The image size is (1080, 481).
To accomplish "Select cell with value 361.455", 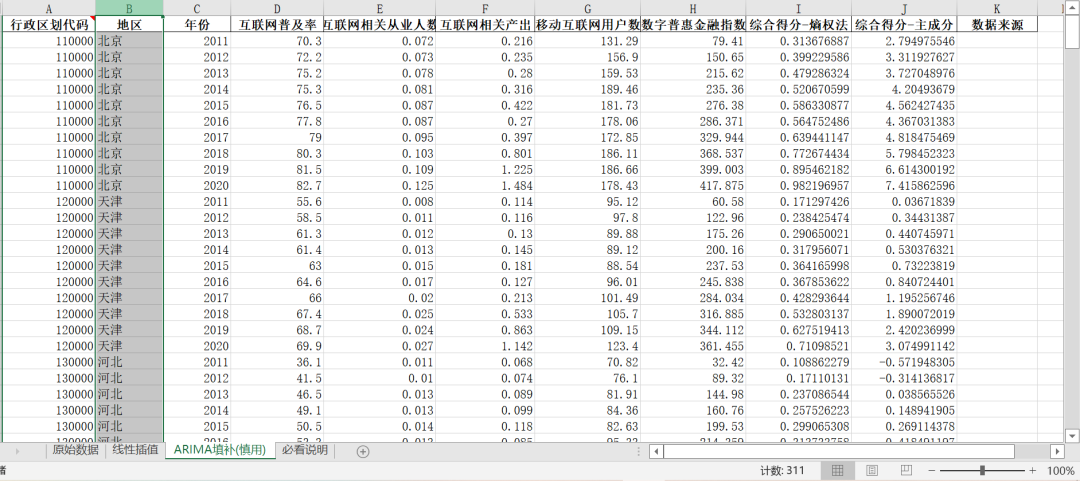I will [693, 345].
